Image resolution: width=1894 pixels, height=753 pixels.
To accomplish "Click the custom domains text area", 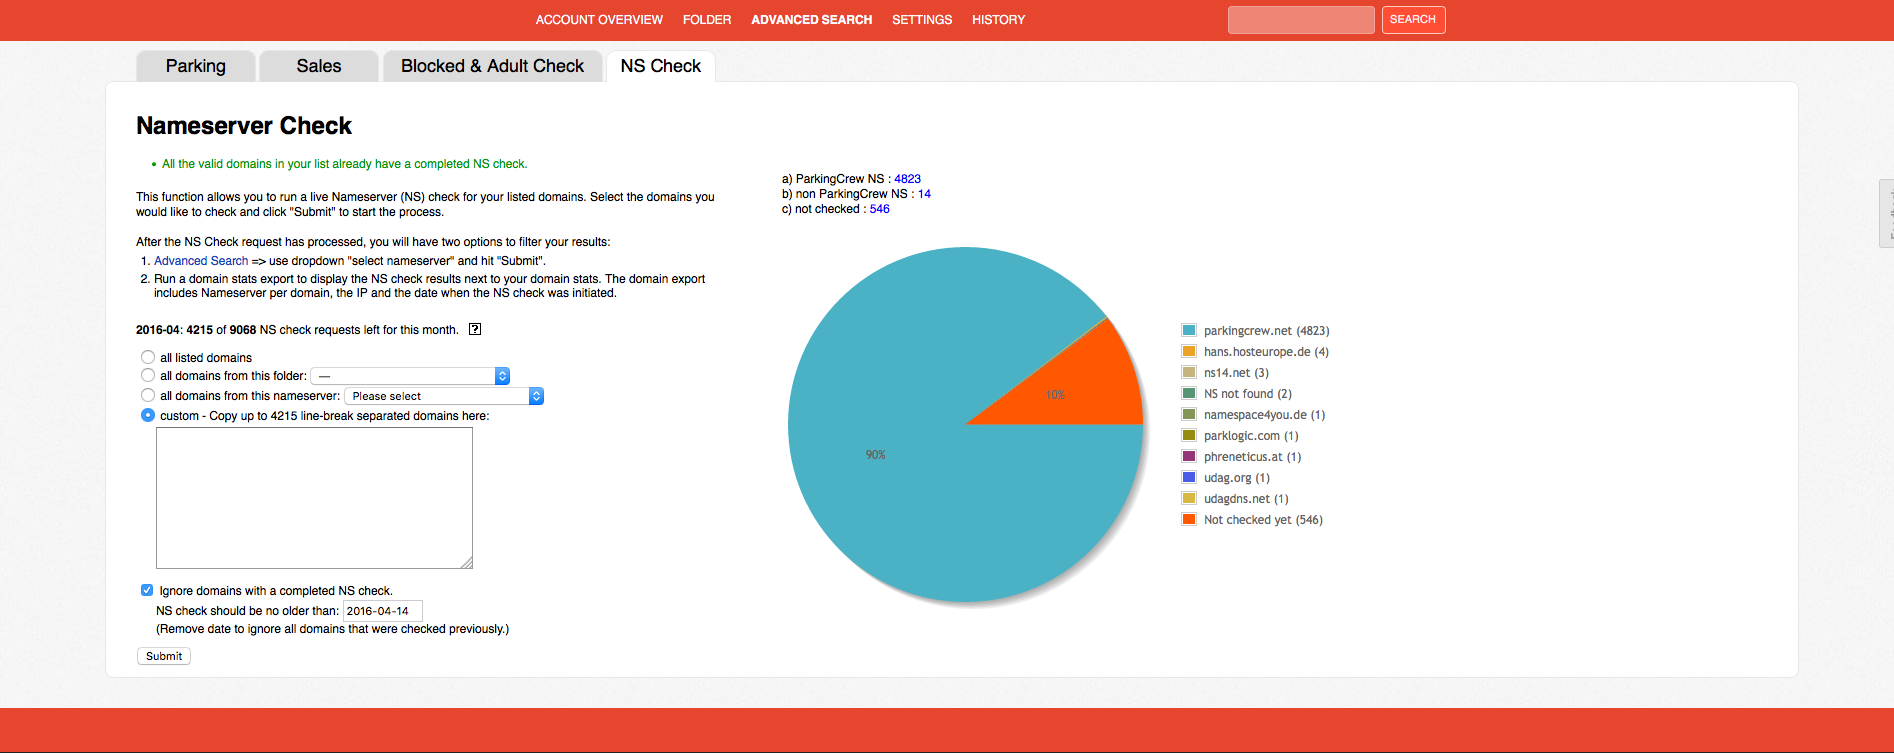I will coord(314,498).
